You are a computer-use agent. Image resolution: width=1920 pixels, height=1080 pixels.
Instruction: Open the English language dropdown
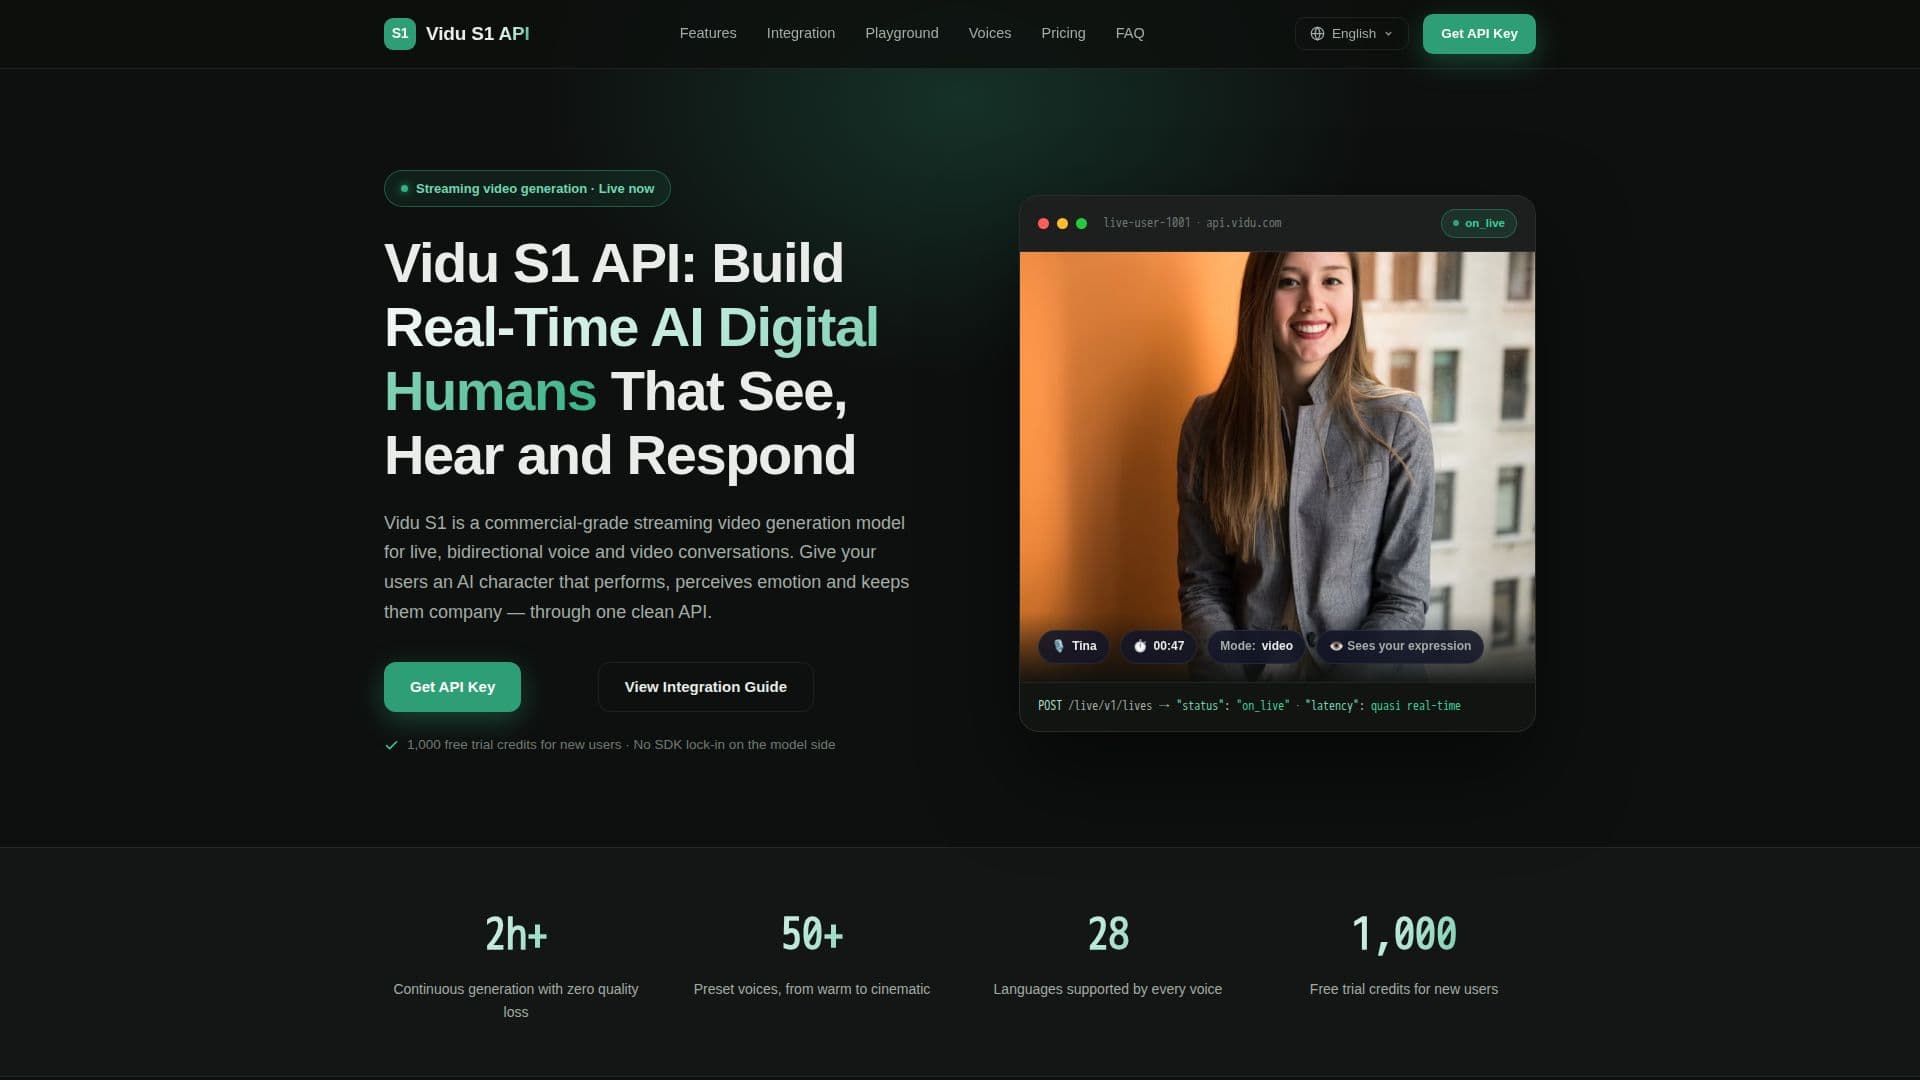tap(1351, 34)
